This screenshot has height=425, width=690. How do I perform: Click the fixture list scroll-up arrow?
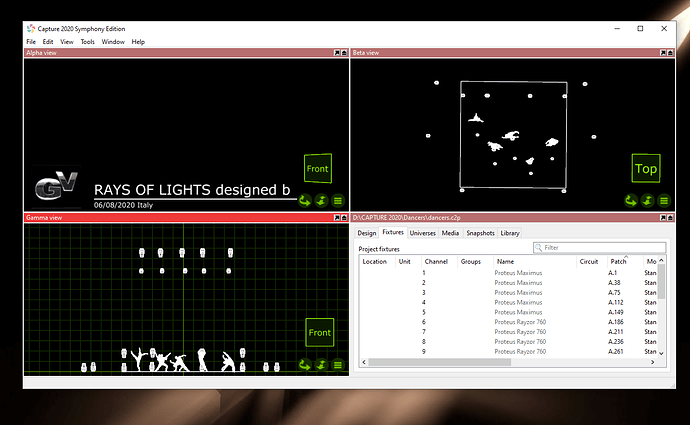coord(661,260)
